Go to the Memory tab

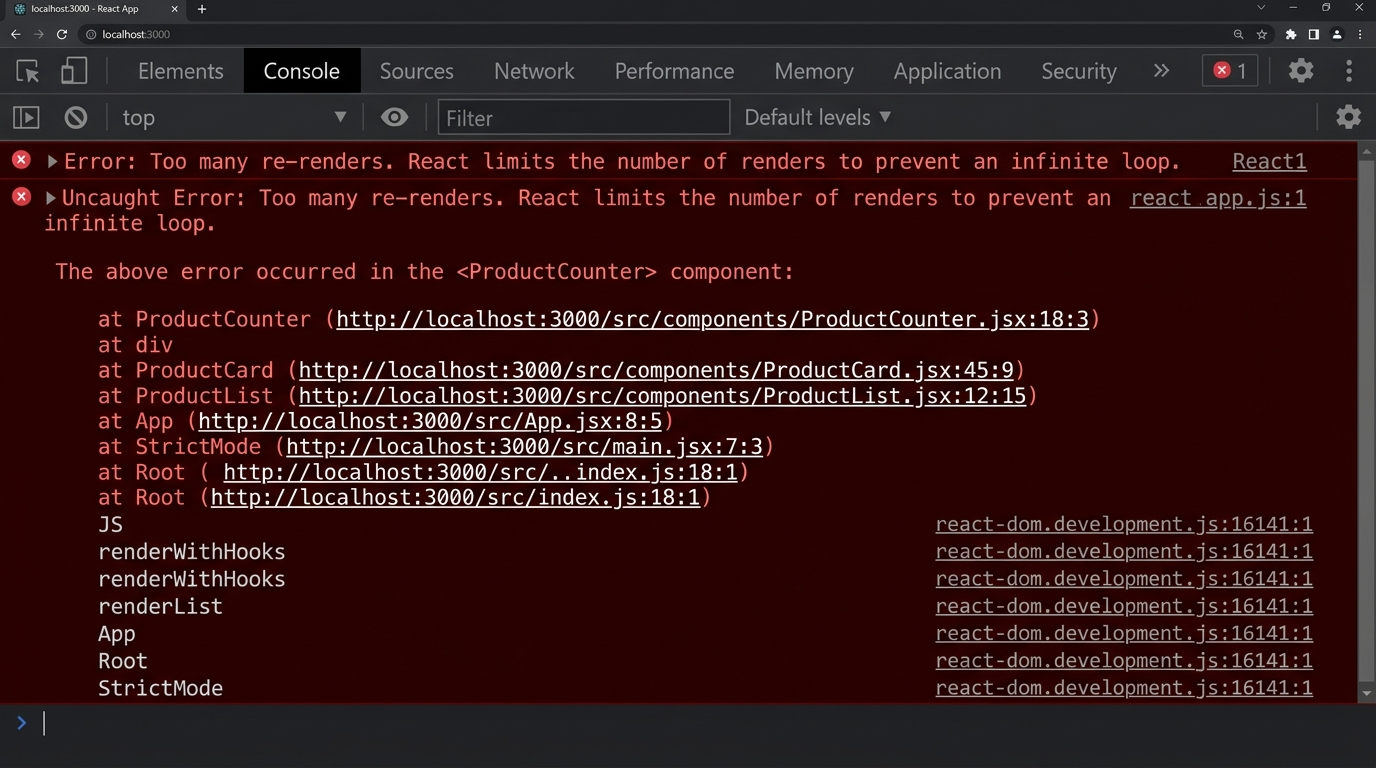click(814, 71)
